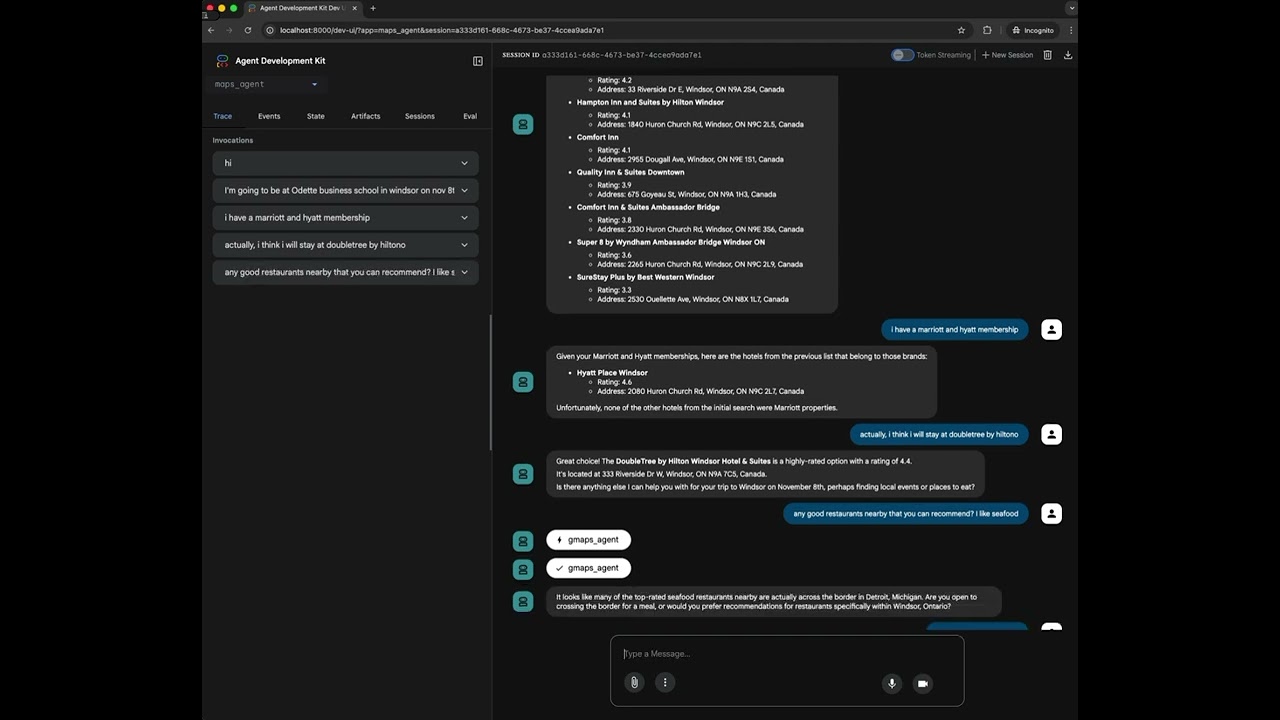1280x720 pixels.
Task: Click the agent avatar beside the hotel list
Action: pyautogui.click(x=523, y=124)
